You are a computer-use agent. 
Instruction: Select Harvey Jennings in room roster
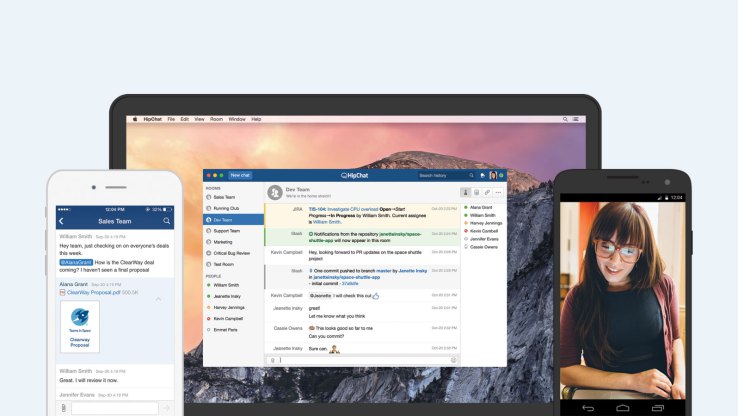[x=486, y=223]
